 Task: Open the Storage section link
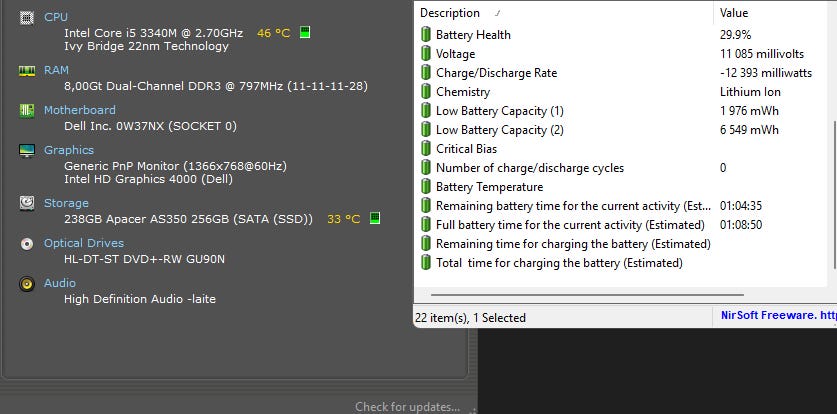[x=66, y=203]
